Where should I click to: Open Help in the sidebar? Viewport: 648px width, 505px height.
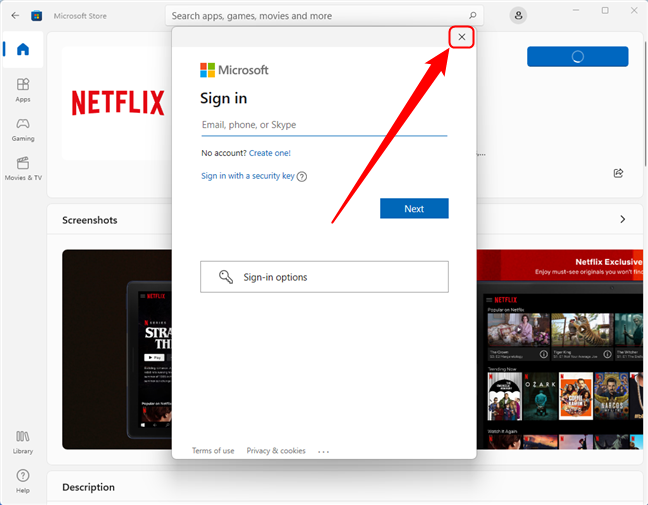click(x=22, y=480)
